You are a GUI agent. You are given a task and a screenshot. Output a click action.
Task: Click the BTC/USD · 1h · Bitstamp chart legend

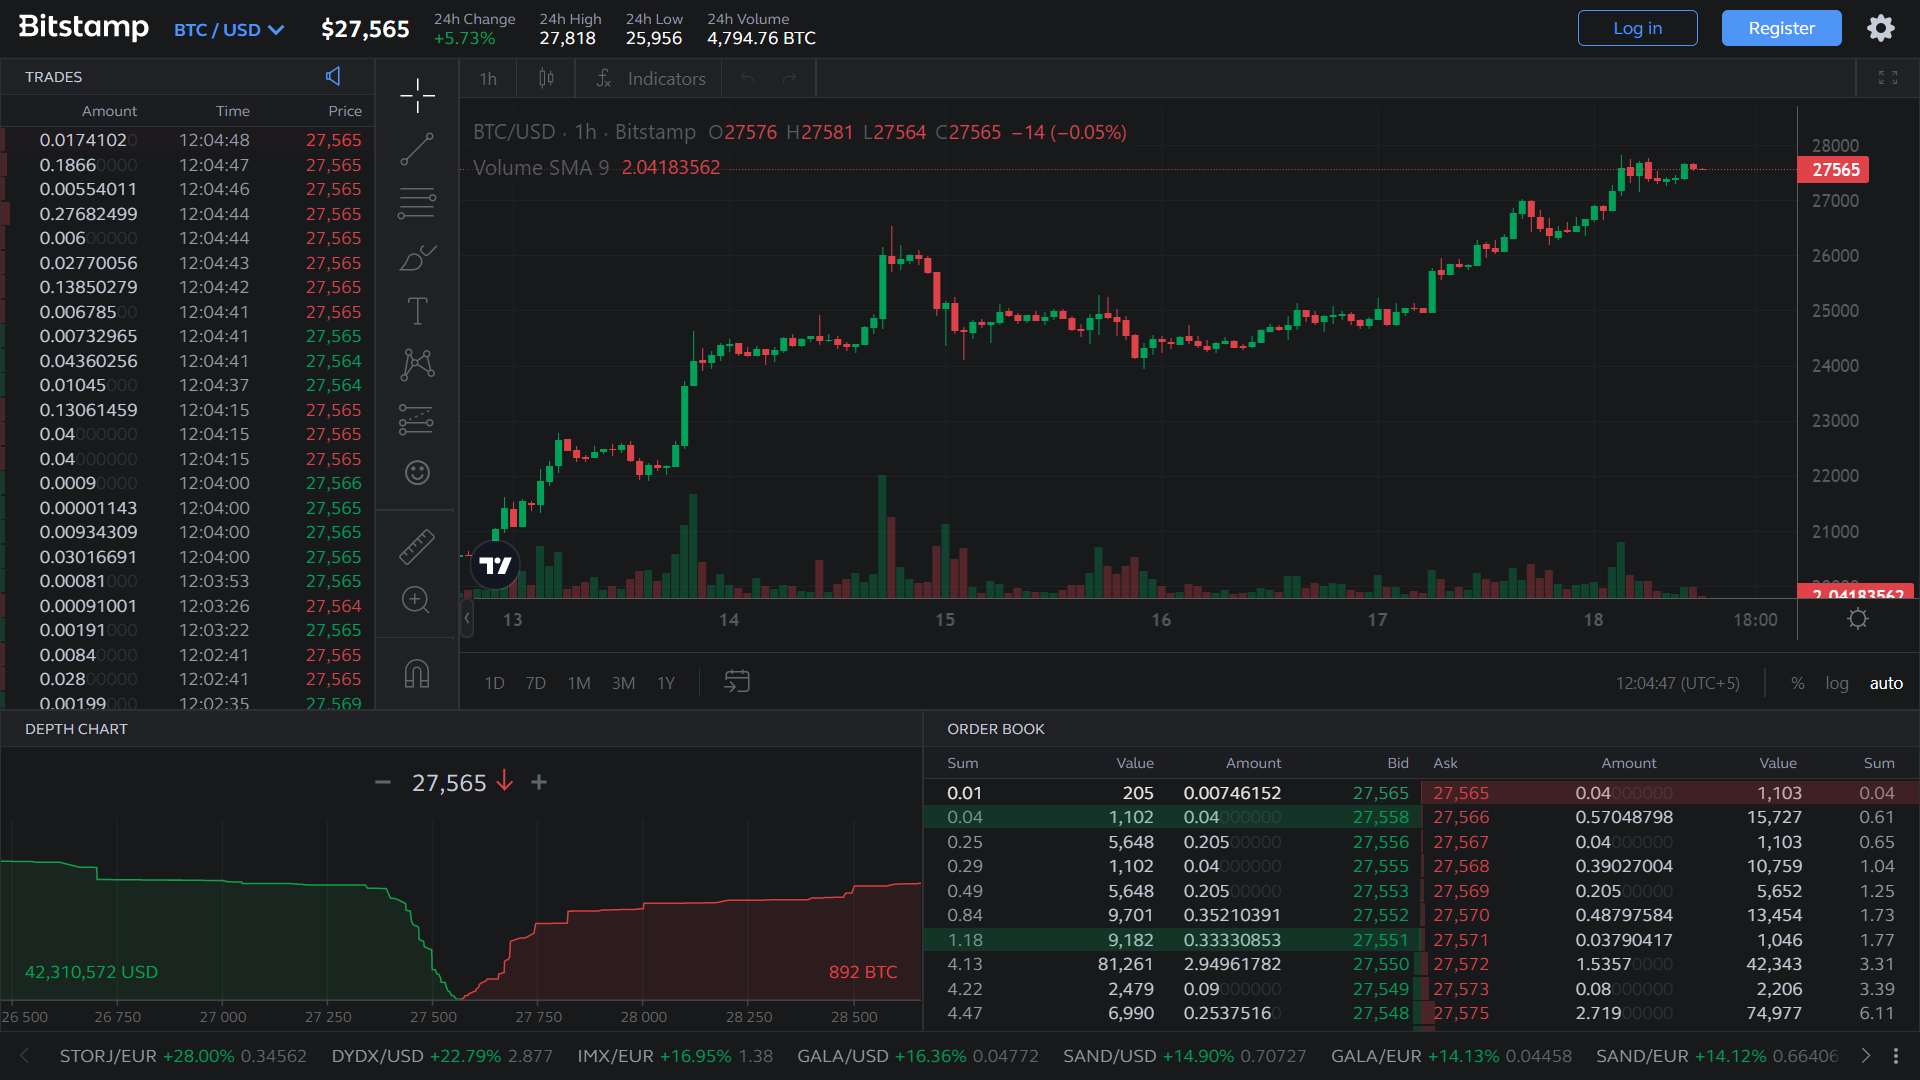click(x=584, y=132)
